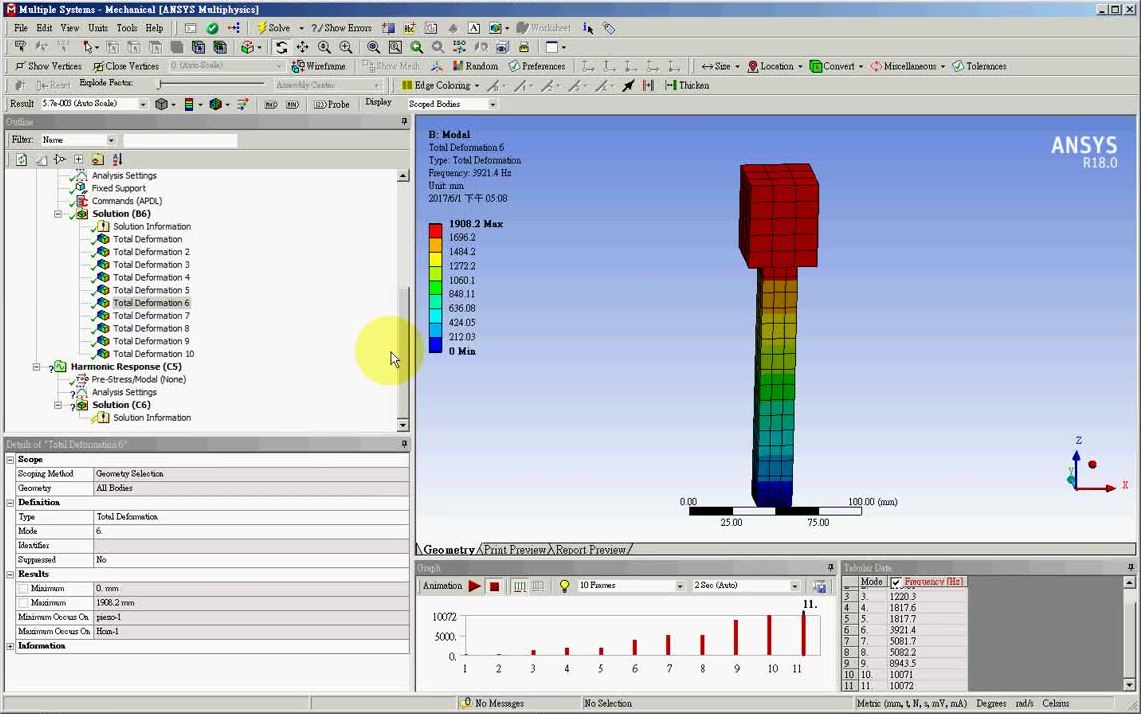Switch to the Print Preview tab
Screen dimensions: 1141x714
click(x=514, y=550)
